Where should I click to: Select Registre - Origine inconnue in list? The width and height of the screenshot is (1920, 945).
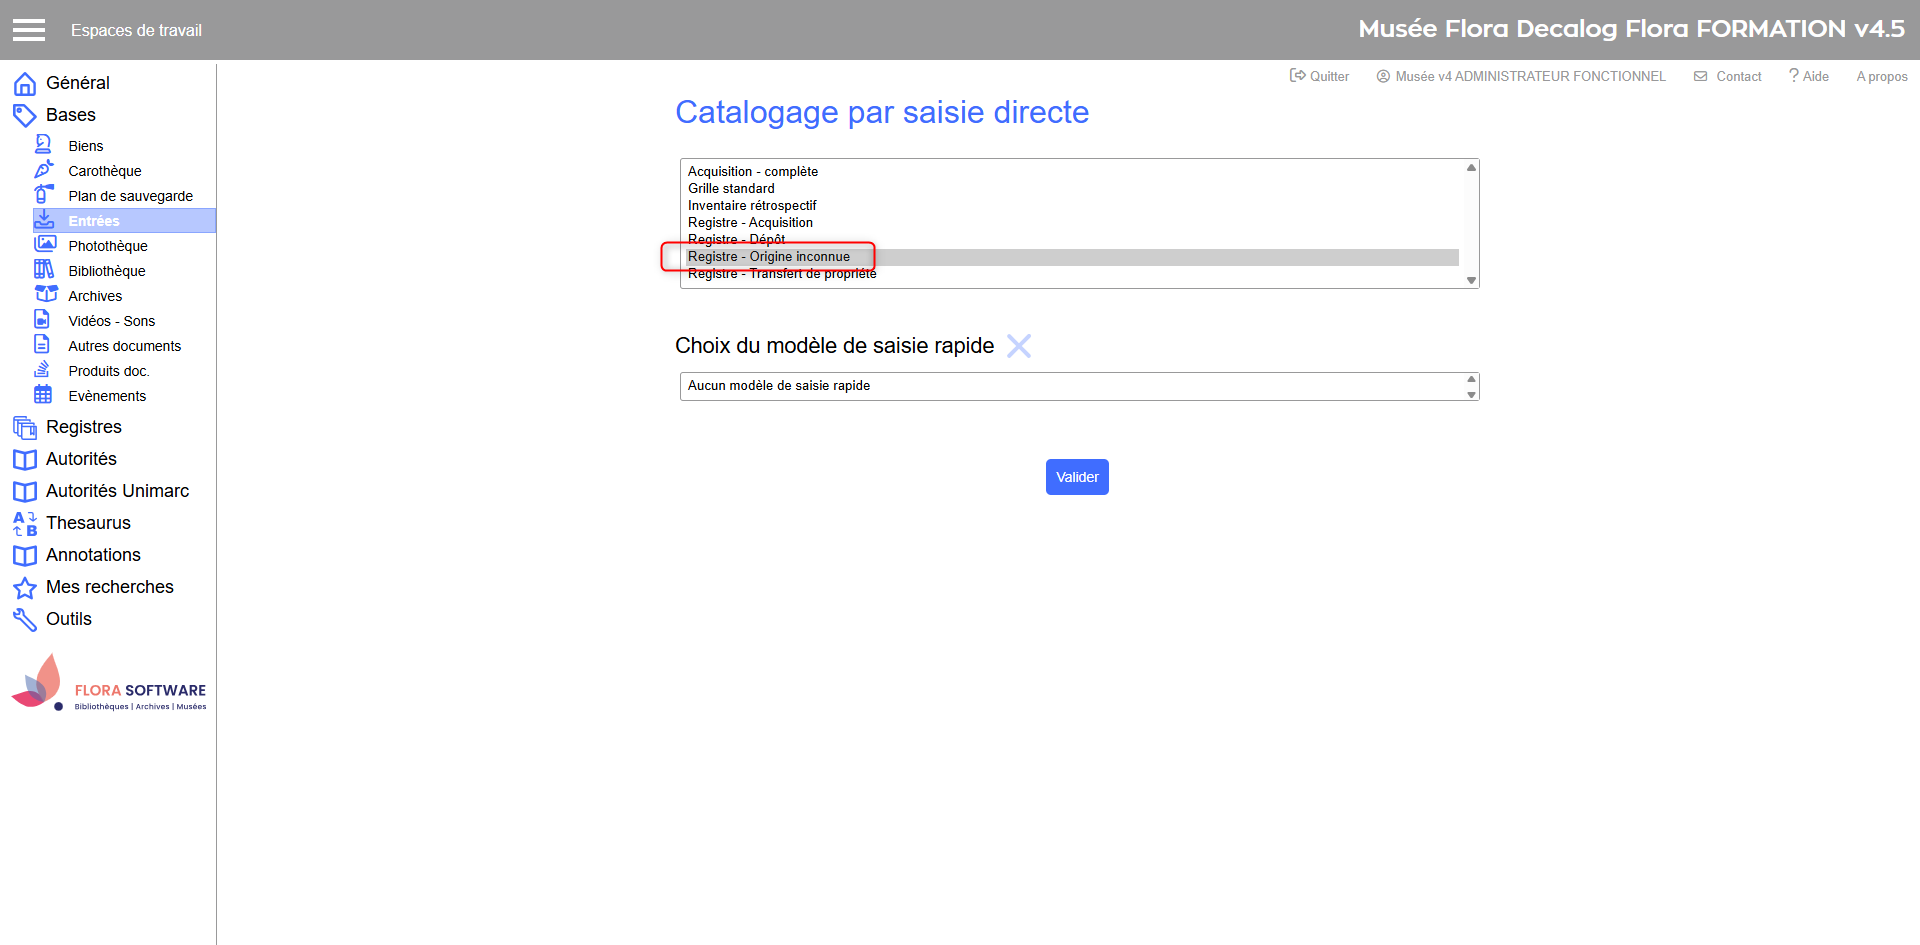[768, 257]
